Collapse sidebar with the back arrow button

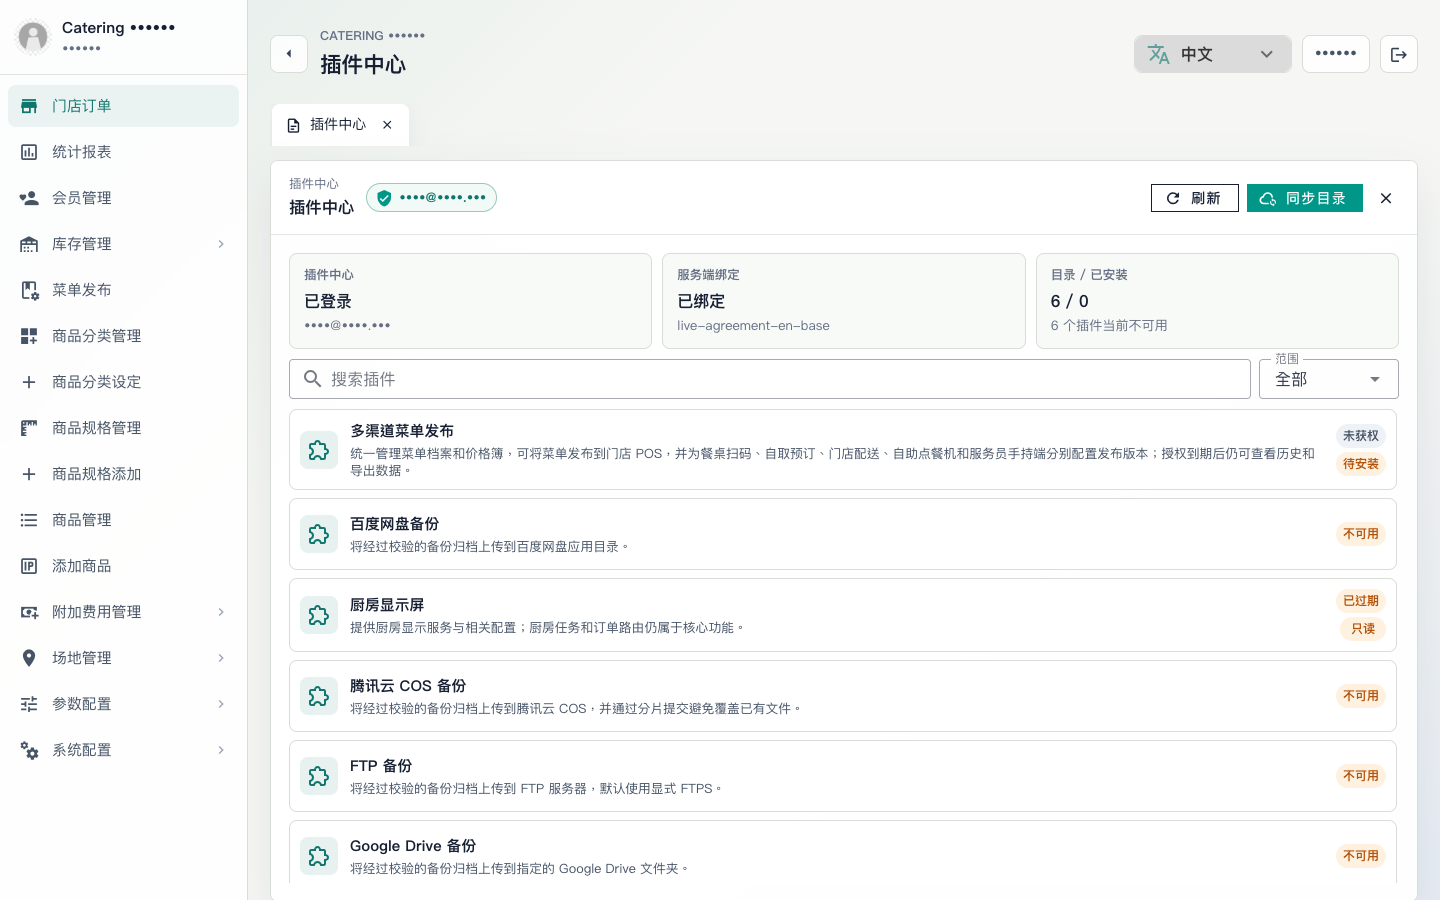pos(289,54)
